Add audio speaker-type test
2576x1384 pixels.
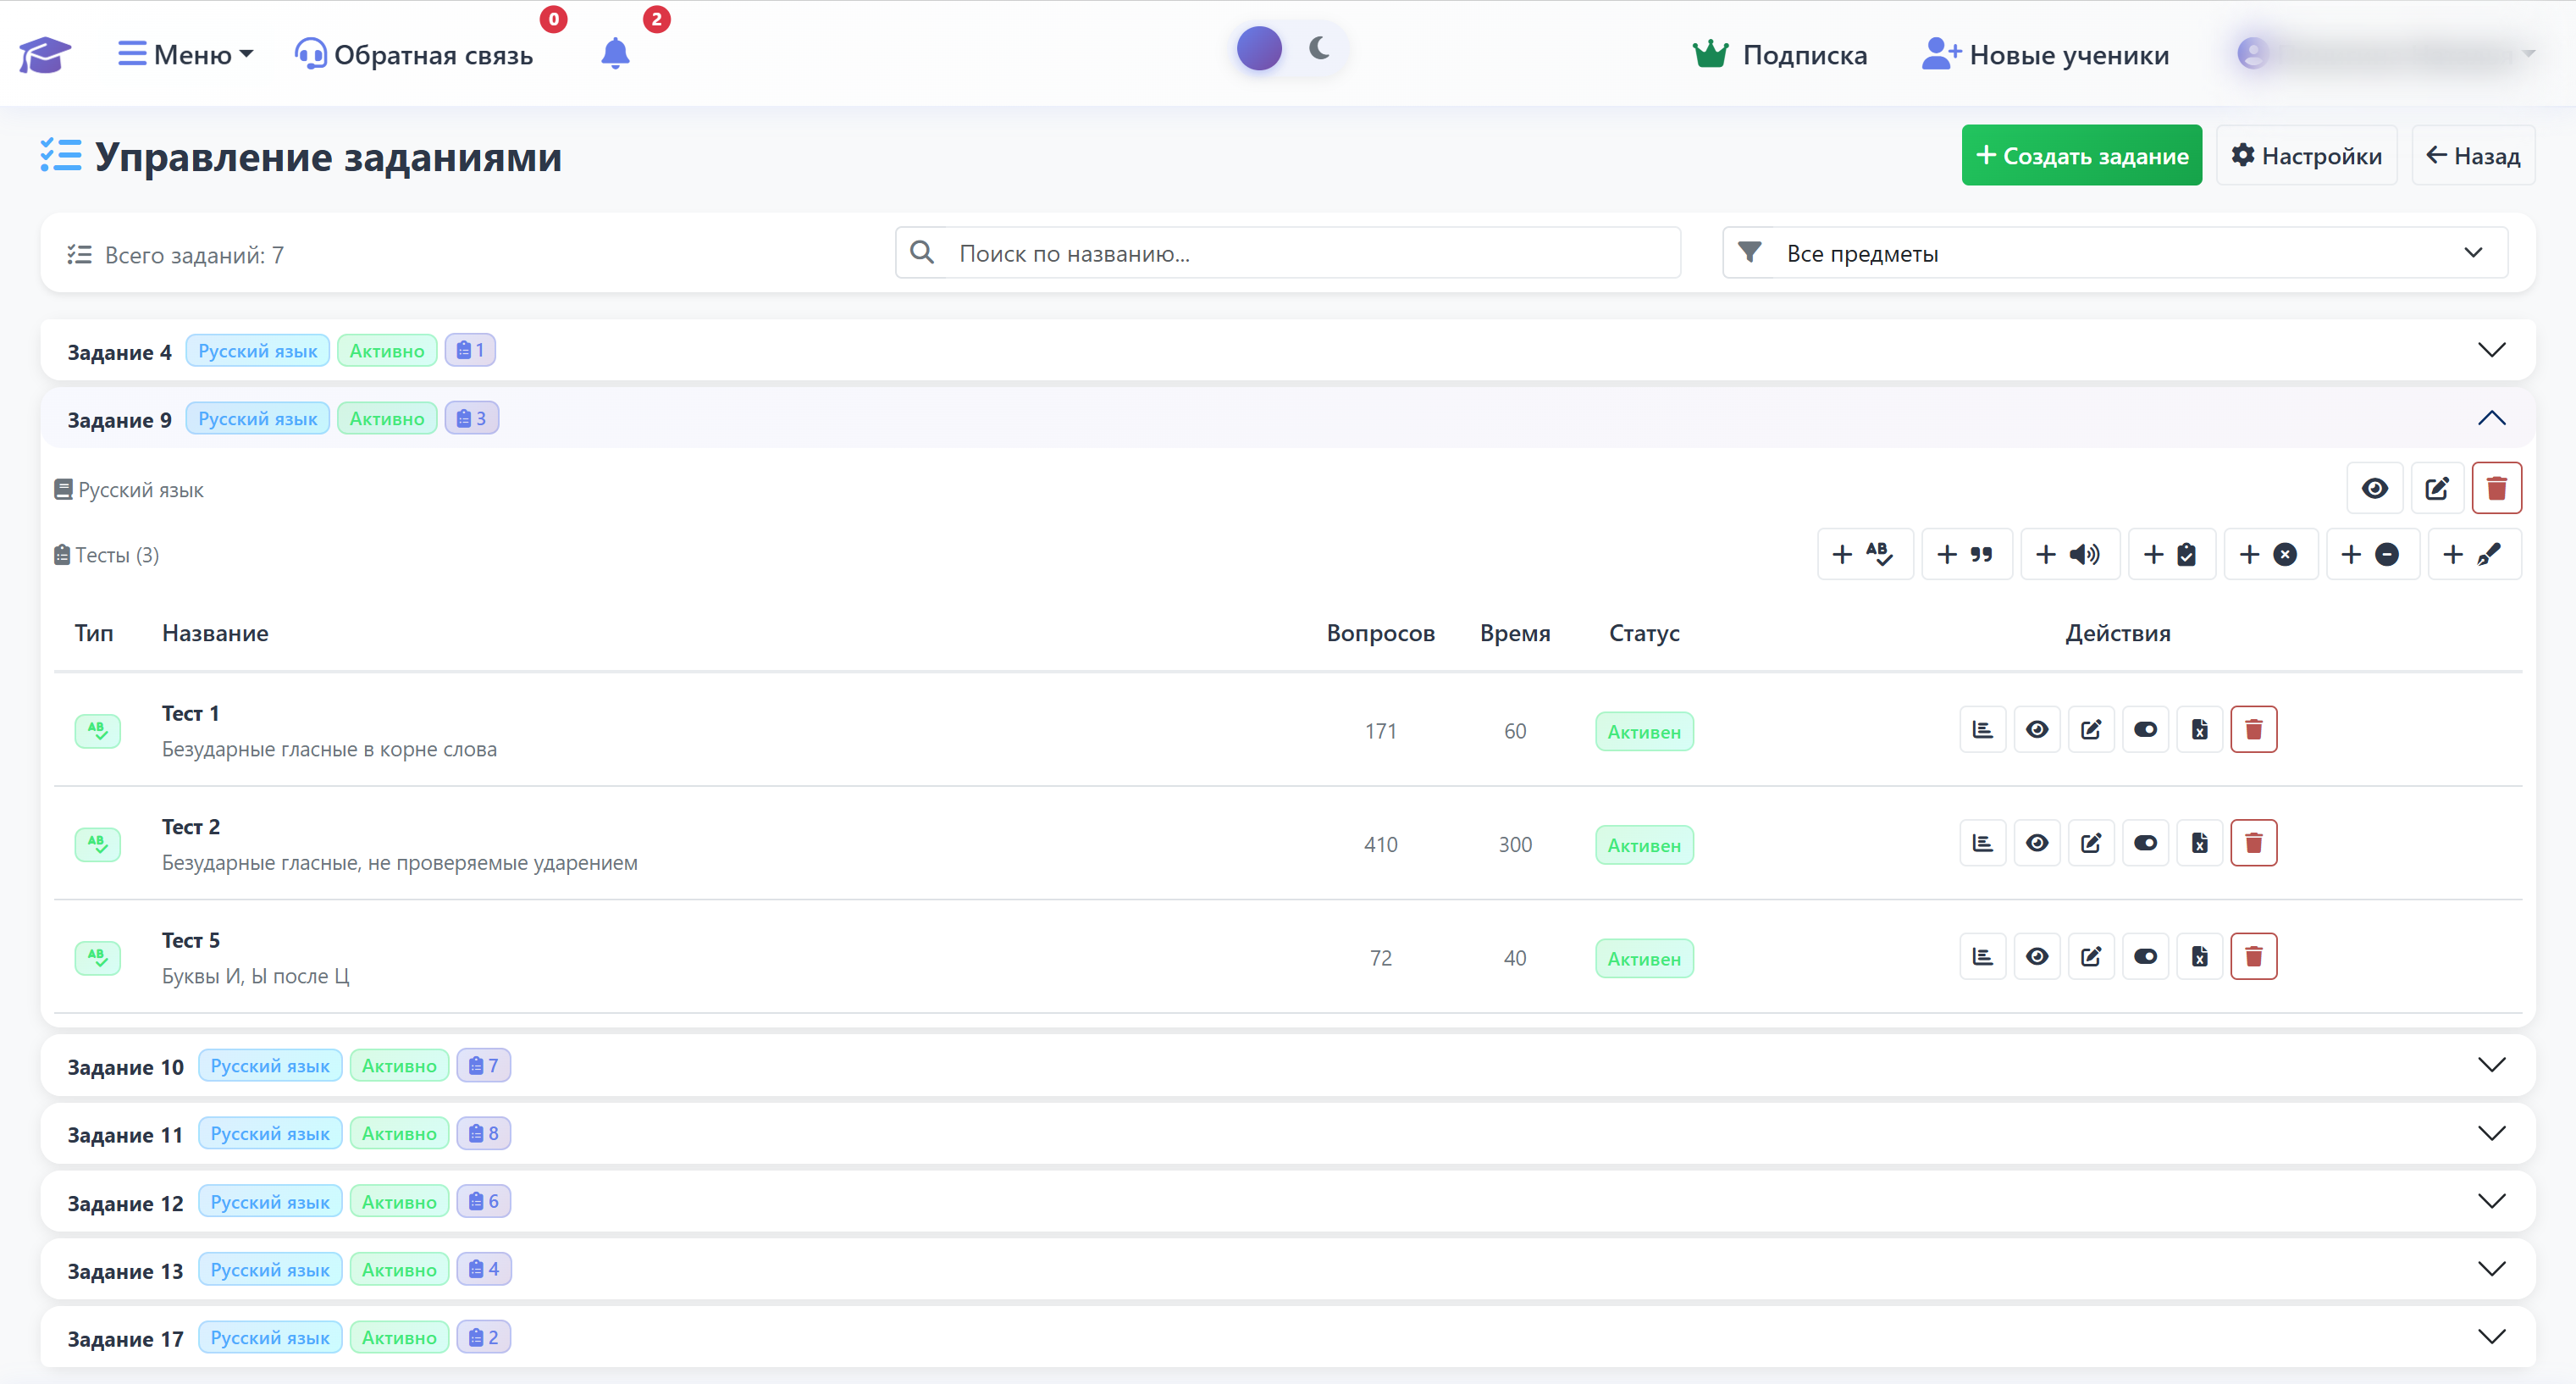pos(2070,554)
